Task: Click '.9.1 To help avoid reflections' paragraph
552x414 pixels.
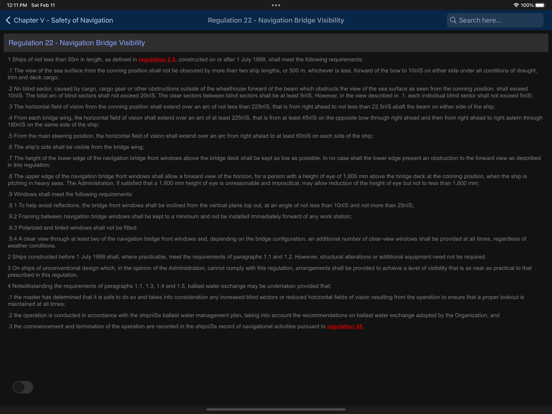Action: tap(211, 205)
